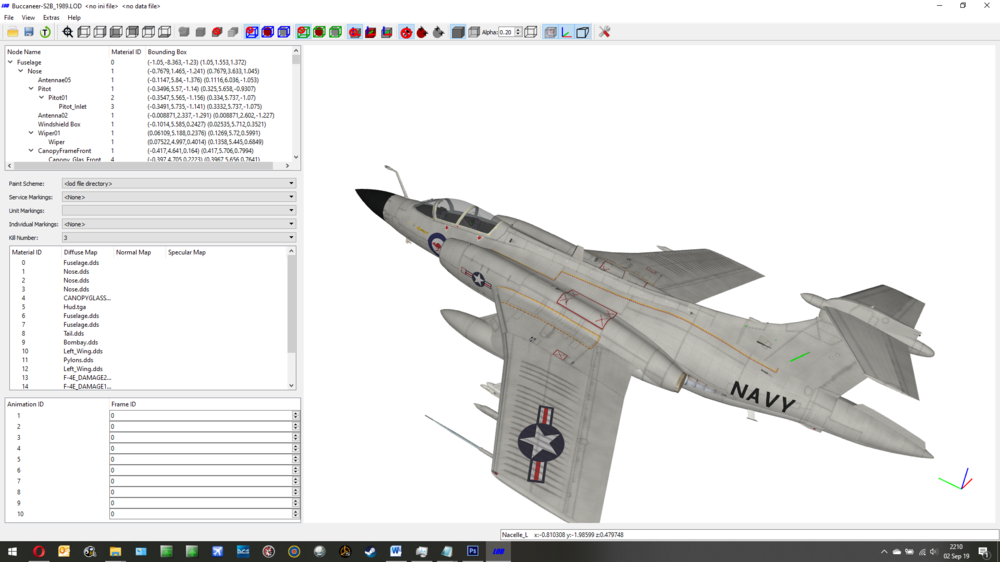Collapse the Fuselage tree node
The width and height of the screenshot is (1000, 562).
tap(11, 63)
